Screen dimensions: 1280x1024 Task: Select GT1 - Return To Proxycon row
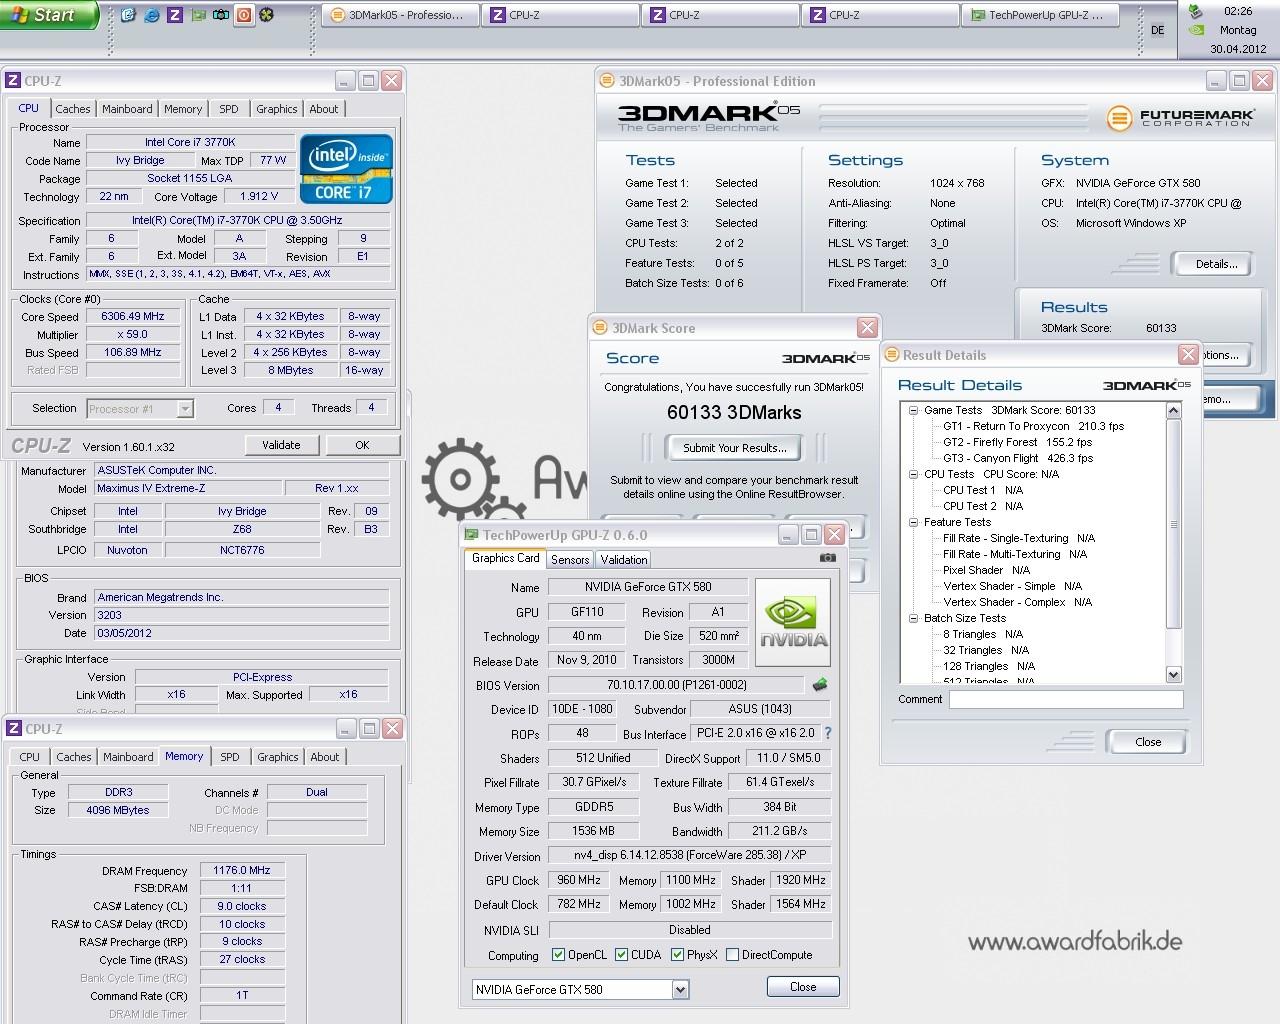(x=1033, y=426)
